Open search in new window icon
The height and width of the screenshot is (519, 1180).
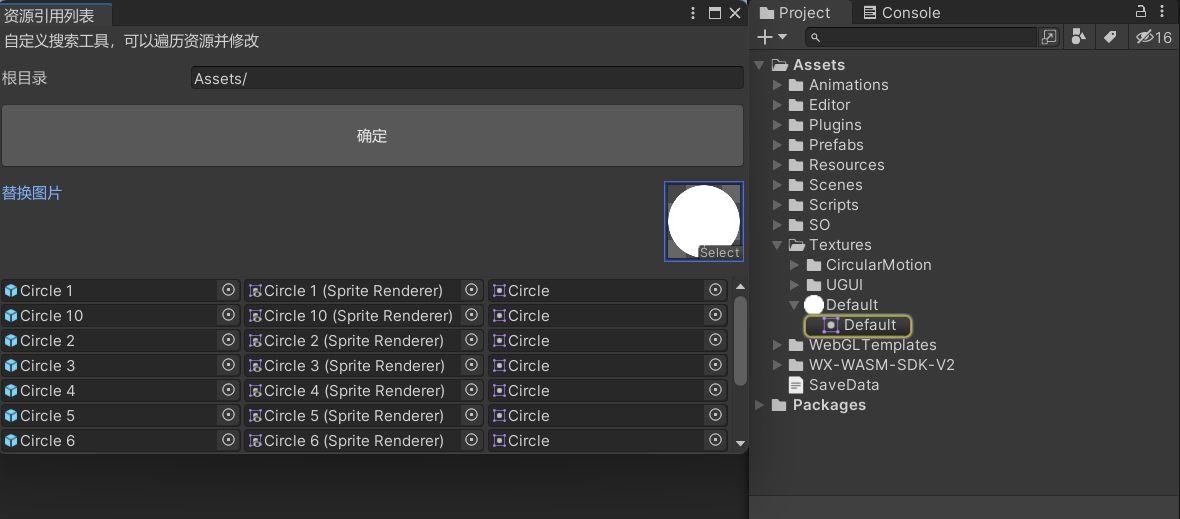point(1048,37)
